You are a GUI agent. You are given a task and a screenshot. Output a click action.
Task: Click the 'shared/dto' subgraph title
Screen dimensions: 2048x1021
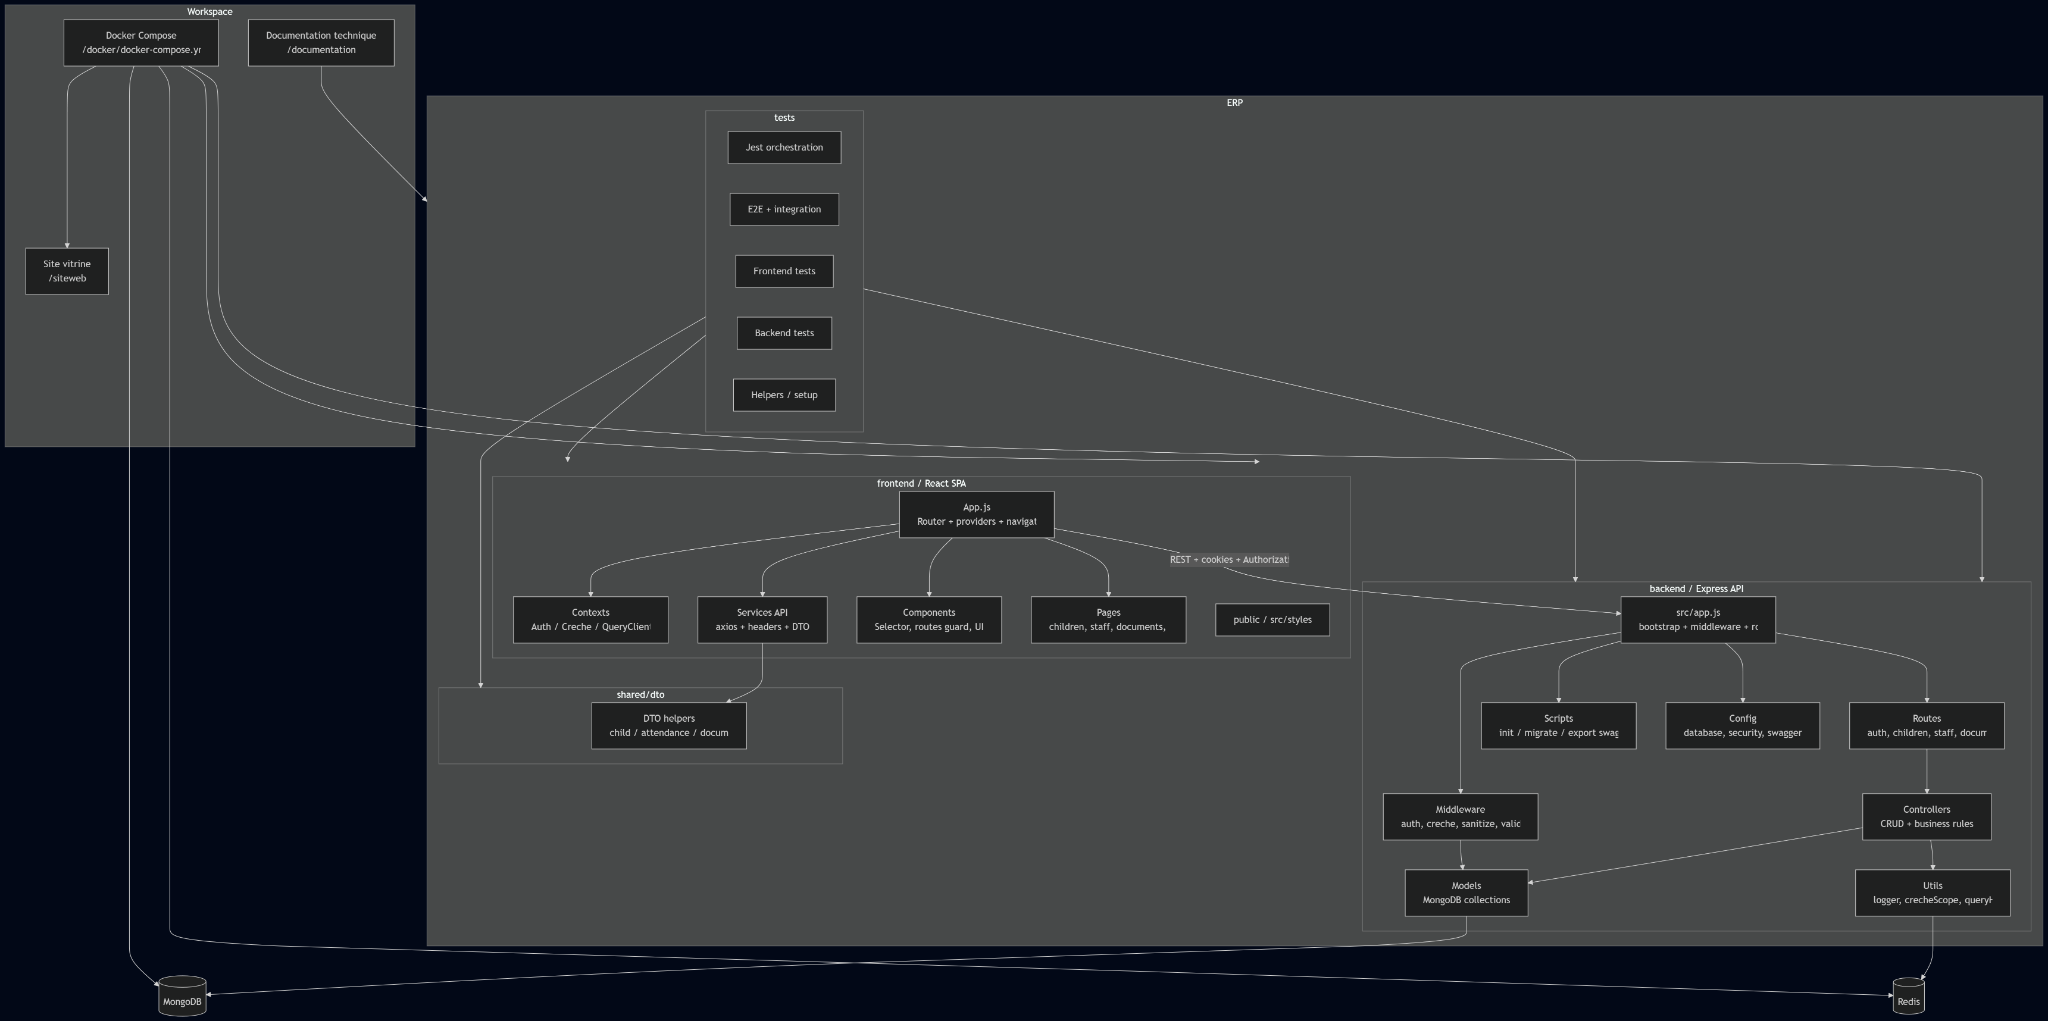coord(640,695)
